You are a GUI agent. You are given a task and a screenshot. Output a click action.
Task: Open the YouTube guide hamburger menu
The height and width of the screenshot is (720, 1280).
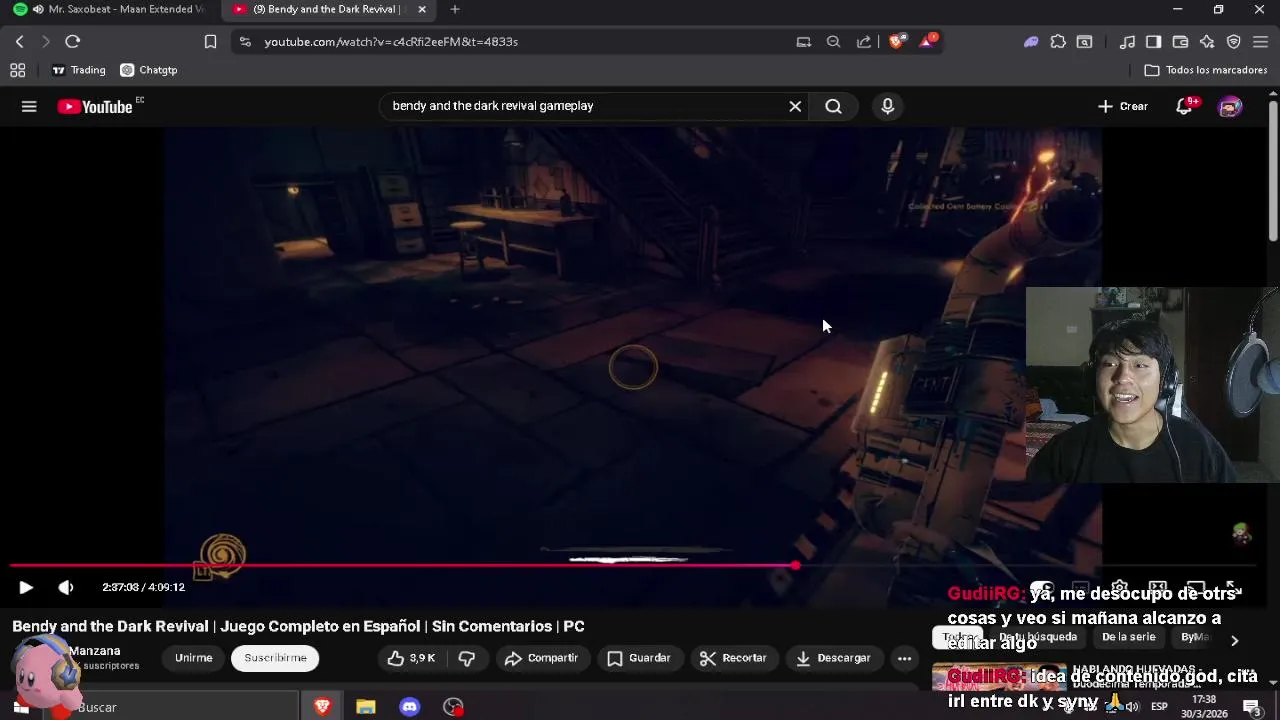29,106
